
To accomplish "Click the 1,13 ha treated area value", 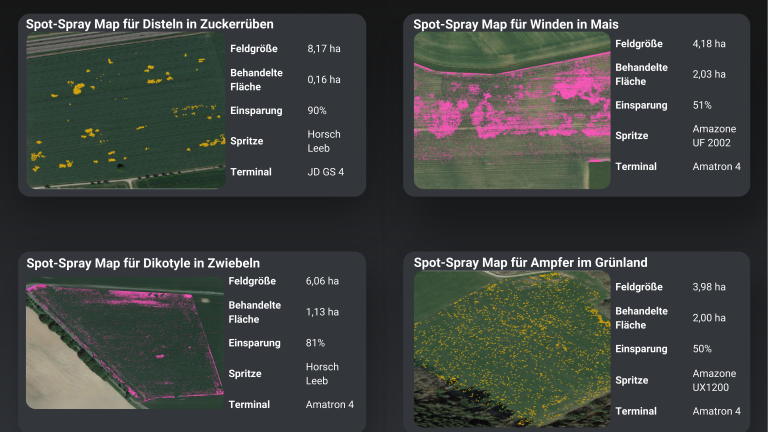I will click(322, 312).
